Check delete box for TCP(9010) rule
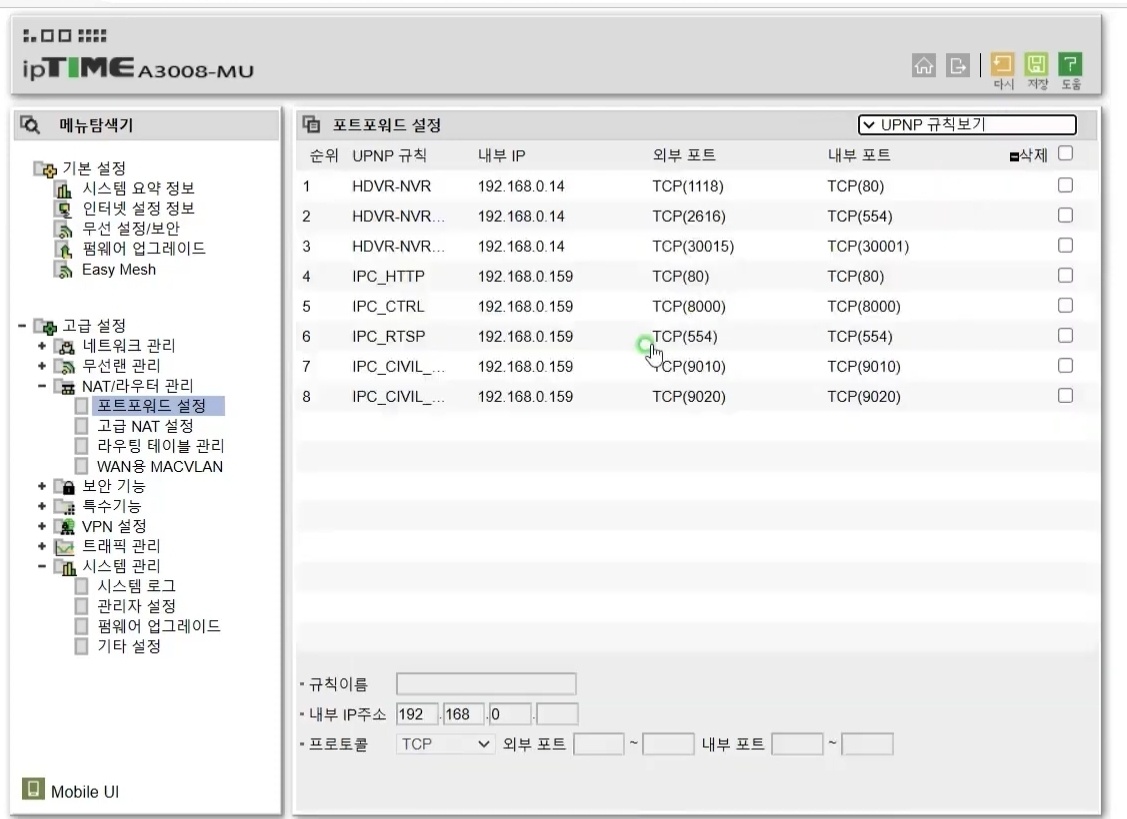The image size is (1127, 819). pyautogui.click(x=1066, y=366)
